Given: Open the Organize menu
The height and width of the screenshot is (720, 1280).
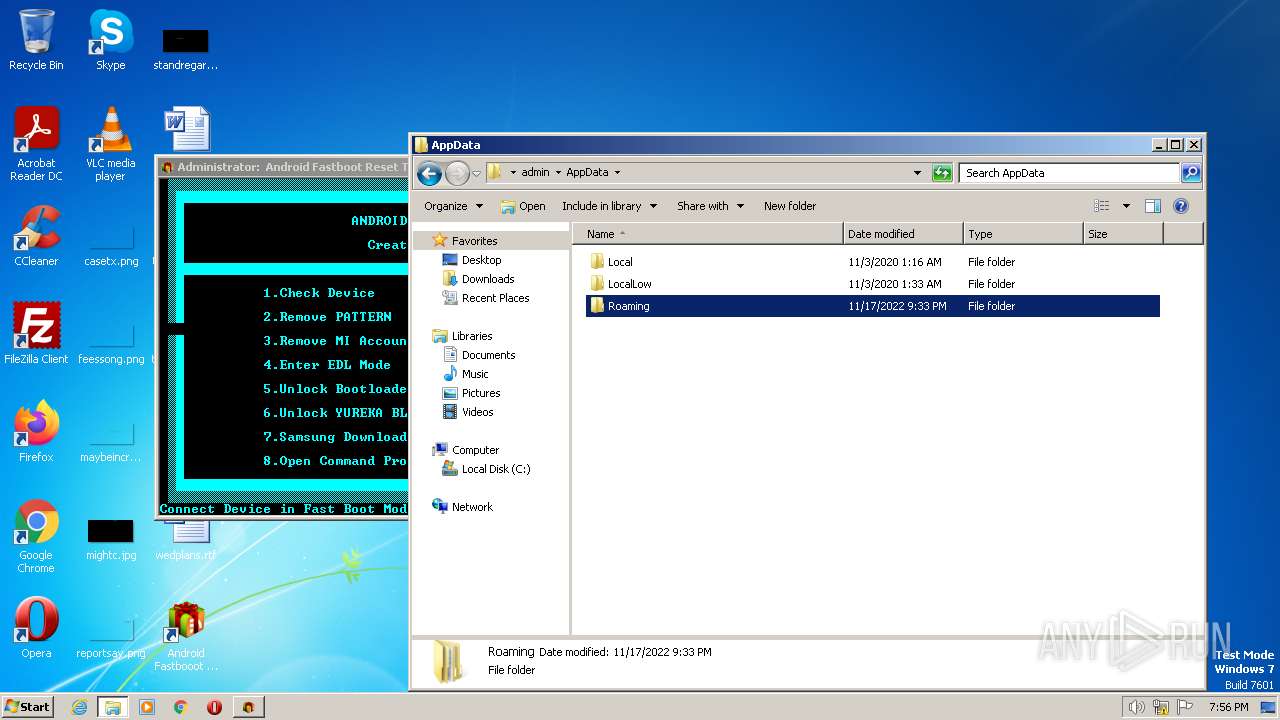Looking at the screenshot, I should [x=453, y=206].
